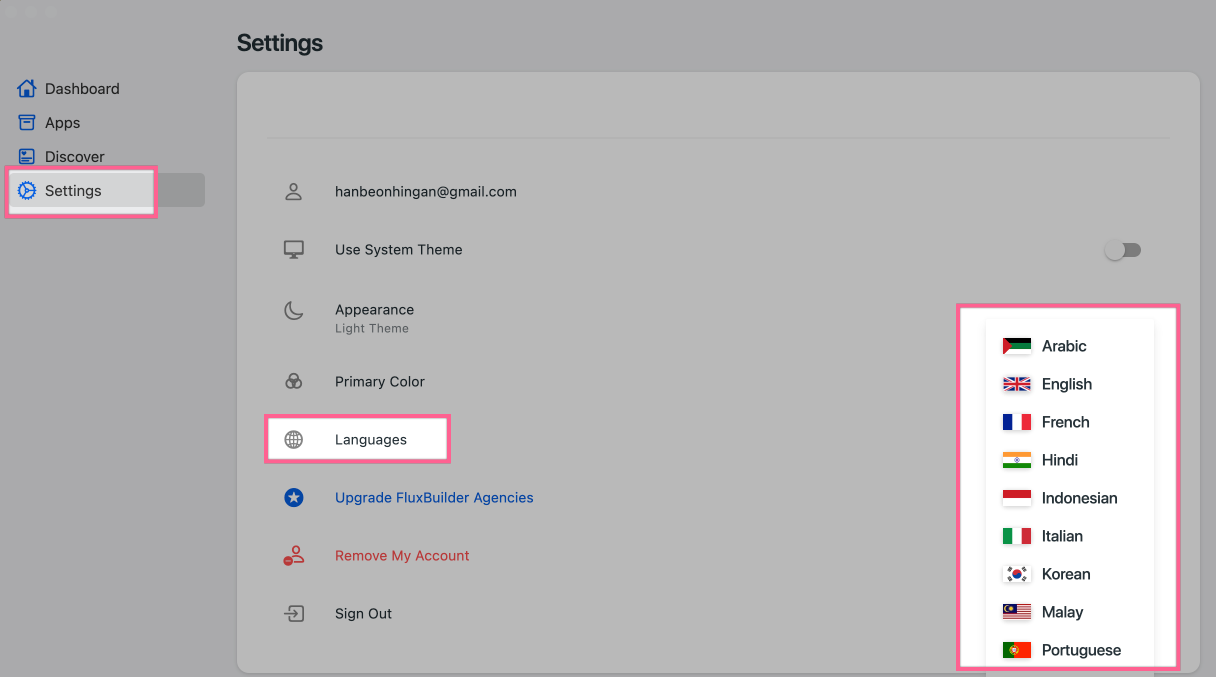Pick Korean from the language menu
Image resolution: width=1216 pixels, height=677 pixels.
pos(1065,574)
